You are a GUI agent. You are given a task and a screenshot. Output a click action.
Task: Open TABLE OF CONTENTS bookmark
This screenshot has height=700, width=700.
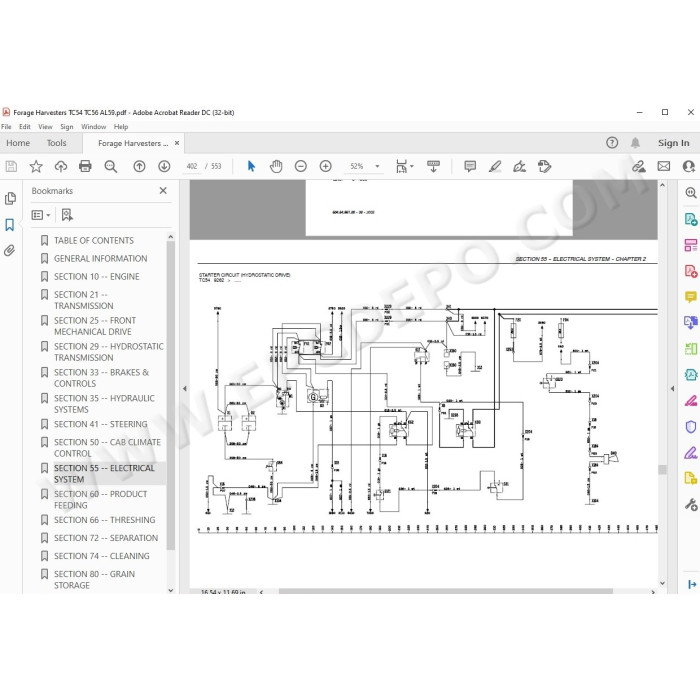click(x=94, y=241)
